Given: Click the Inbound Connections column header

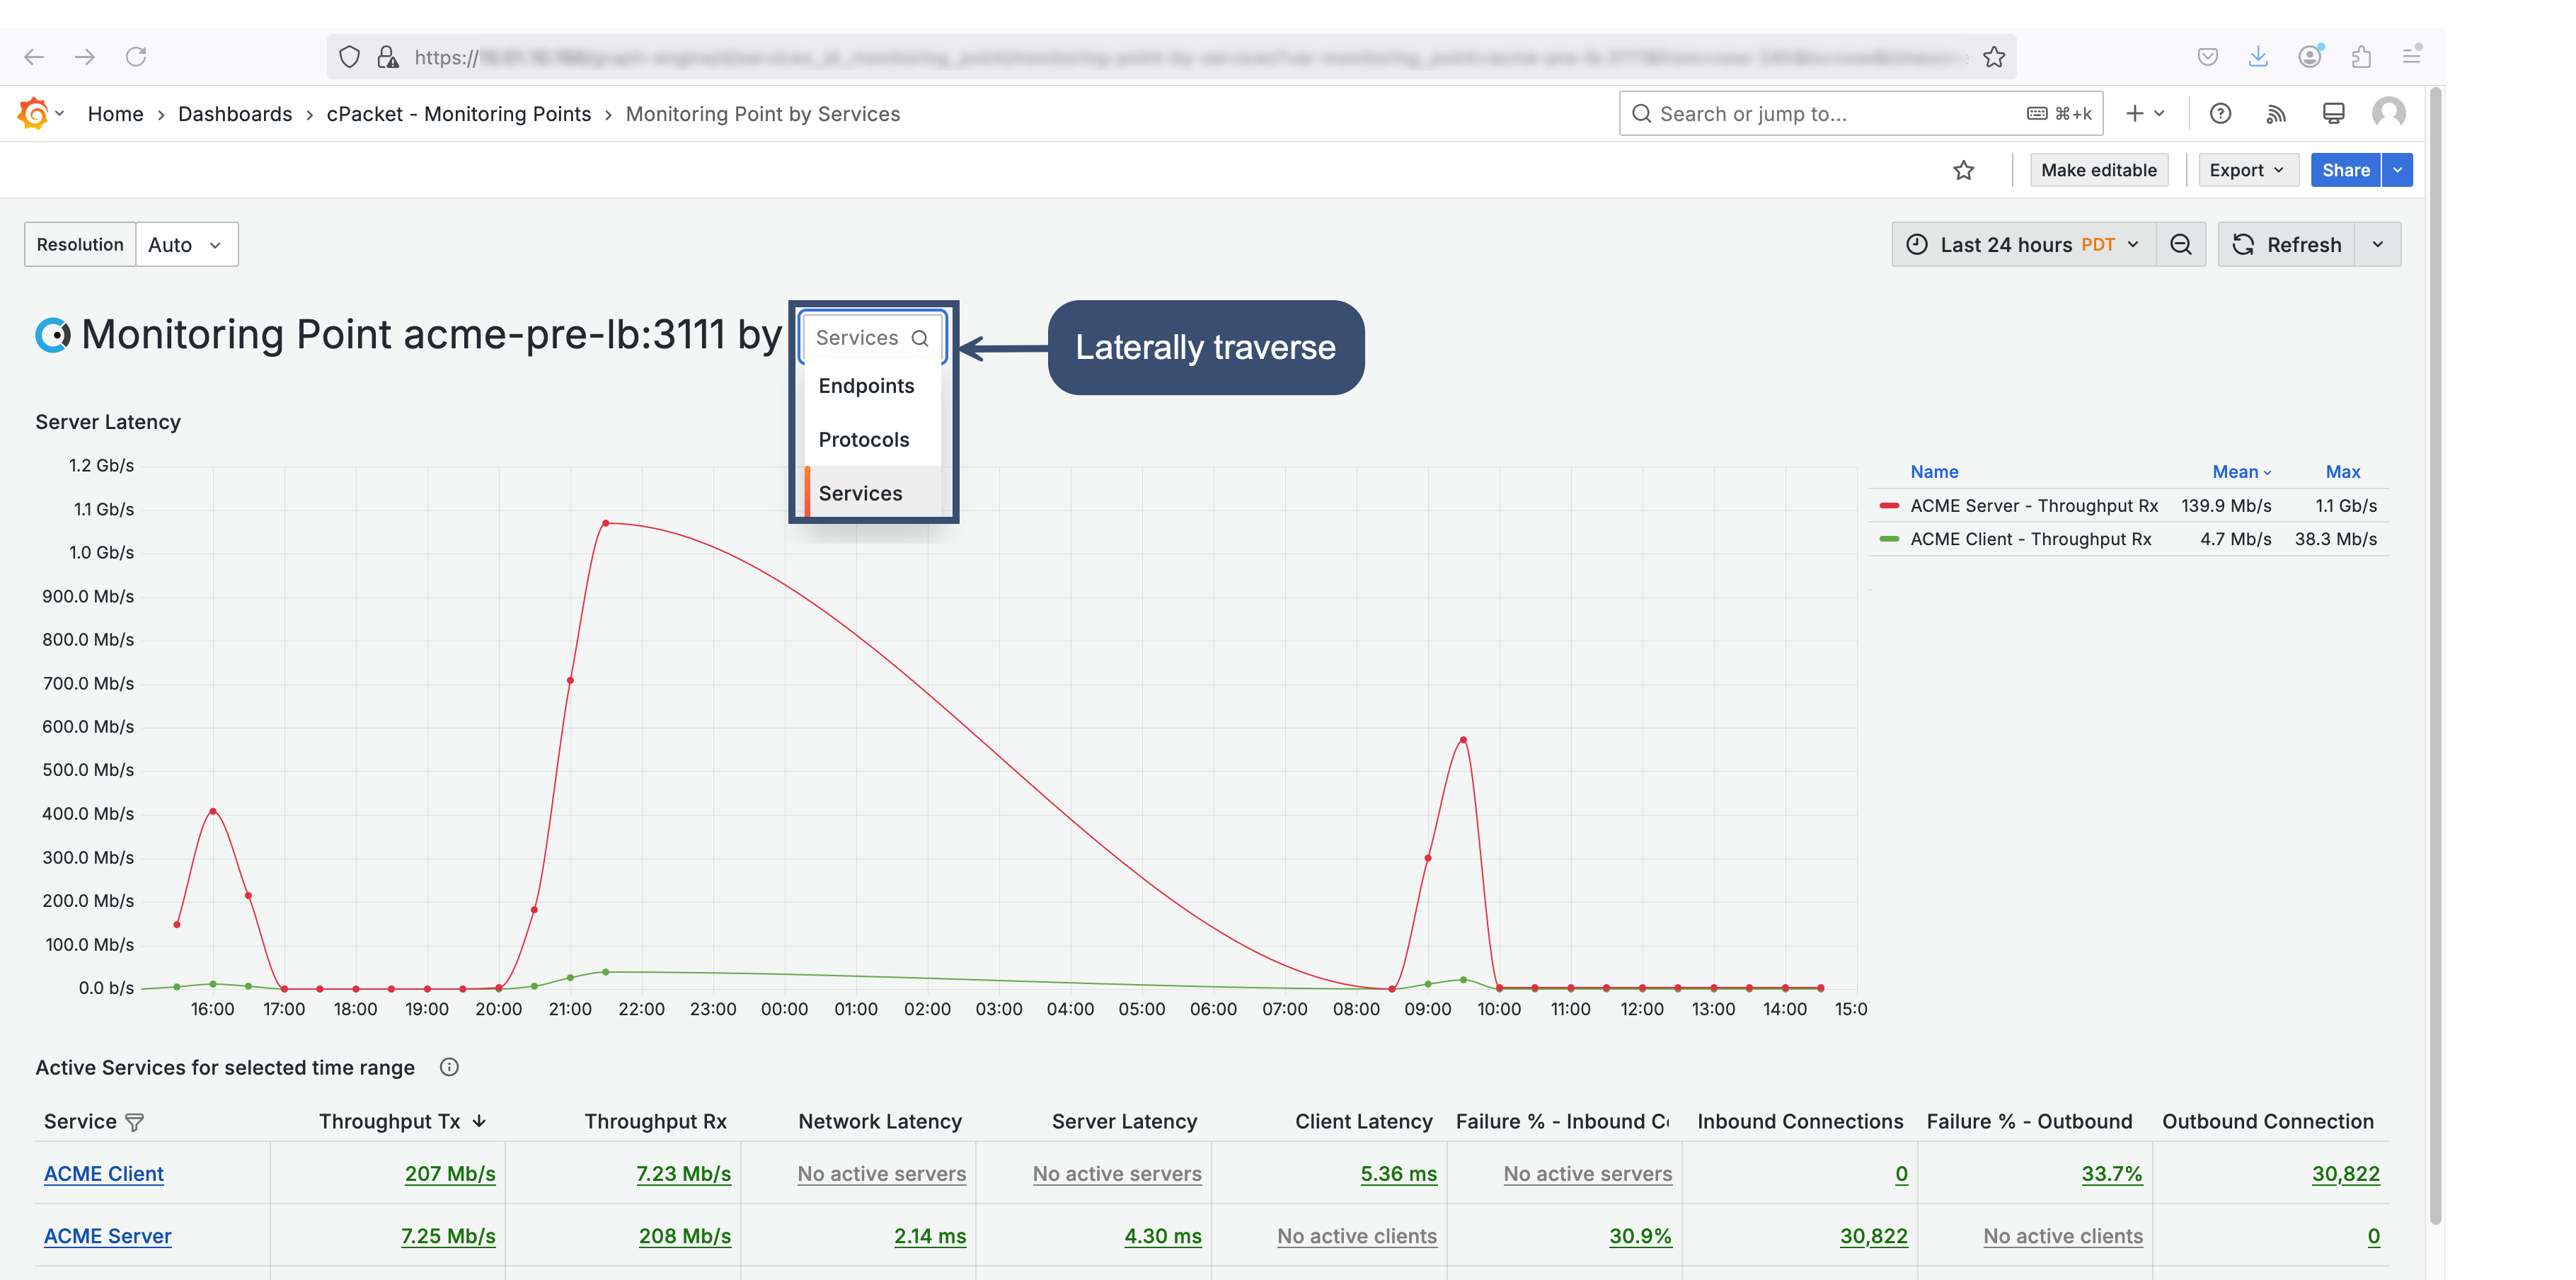Looking at the screenshot, I should (x=1800, y=1122).
